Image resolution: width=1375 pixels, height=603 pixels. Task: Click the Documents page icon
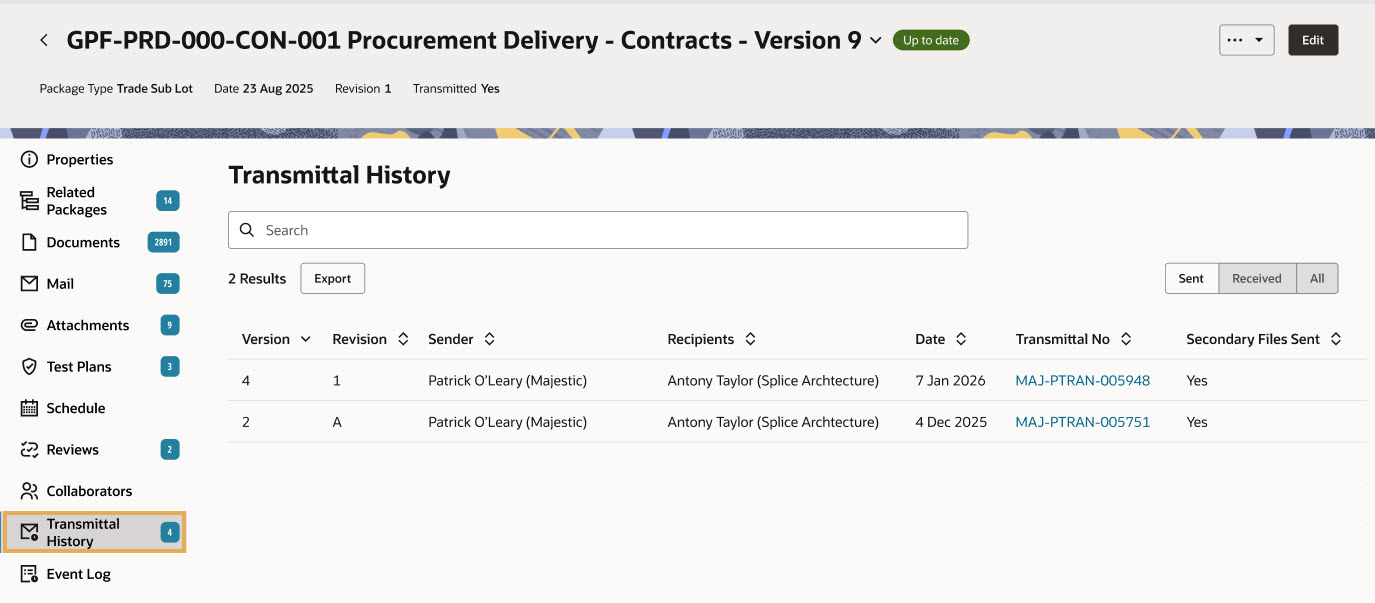[29, 243]
